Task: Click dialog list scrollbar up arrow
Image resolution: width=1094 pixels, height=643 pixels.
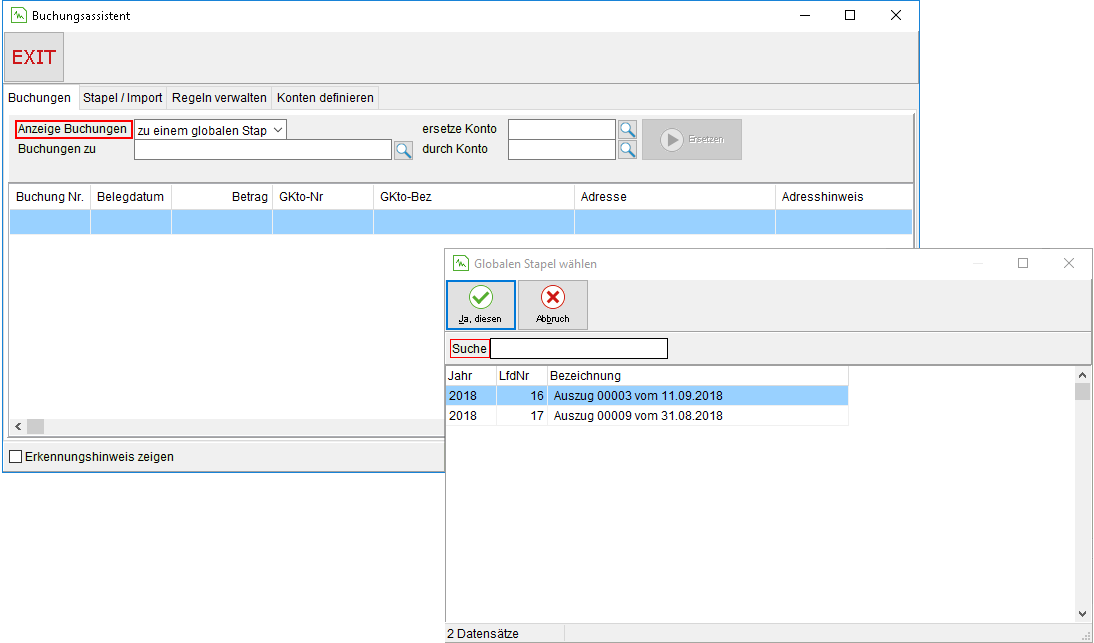Action: [1083, 375]
